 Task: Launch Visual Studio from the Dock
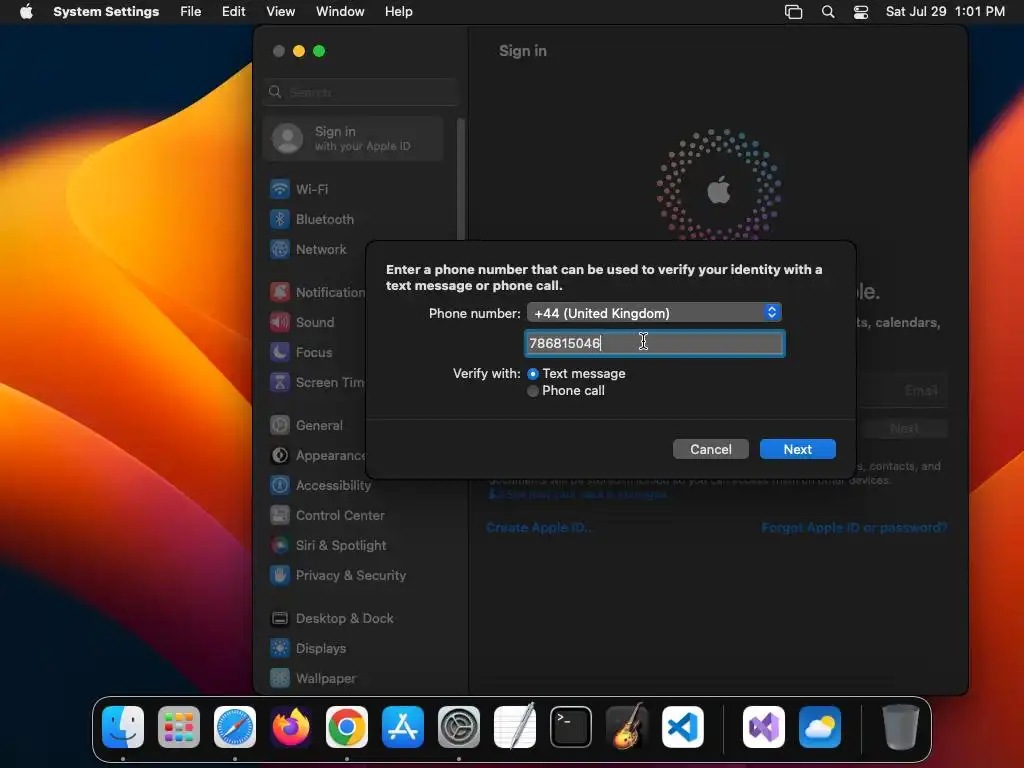pyautogui.click(x=763, y=727)
